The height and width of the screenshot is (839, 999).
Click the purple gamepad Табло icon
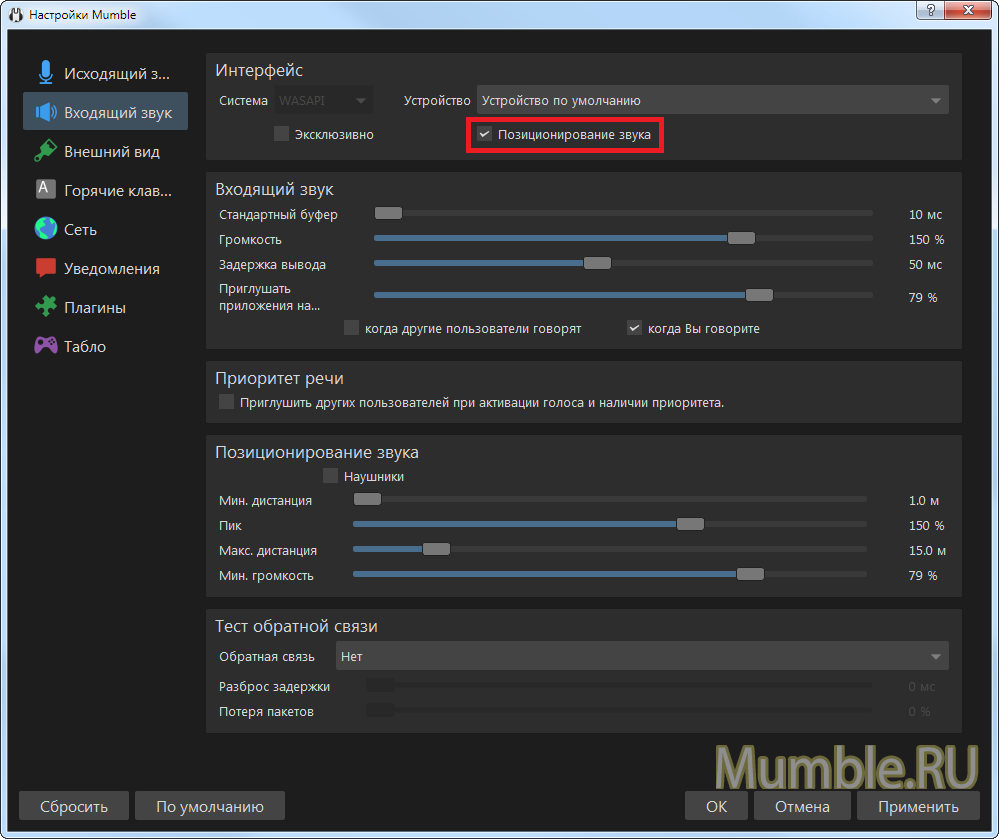click(45, 346)
